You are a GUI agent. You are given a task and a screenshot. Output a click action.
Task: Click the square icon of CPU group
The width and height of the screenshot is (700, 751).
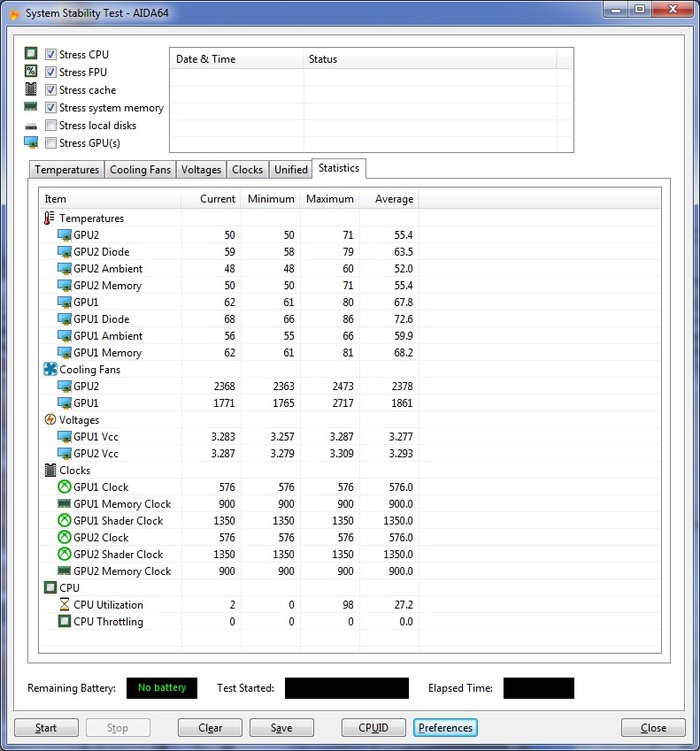click(50, 587)
